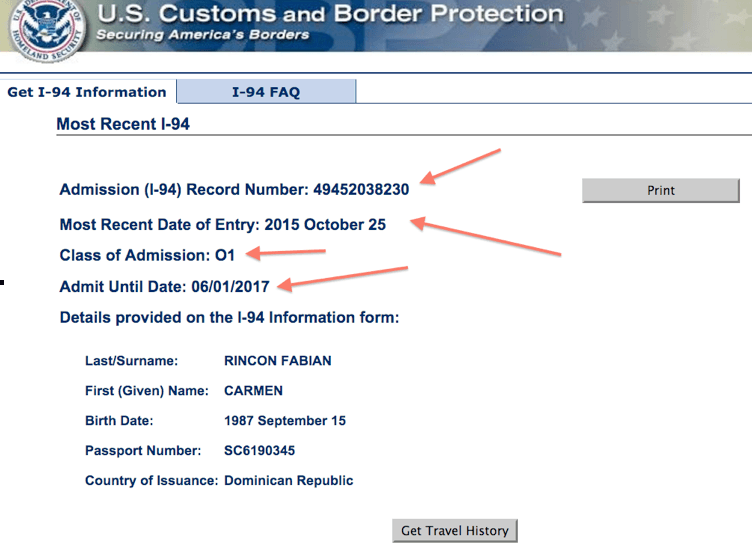Click the birth date 1987 September 15
Viewport: 752px width, 556px height.
[x=285, y=421]
